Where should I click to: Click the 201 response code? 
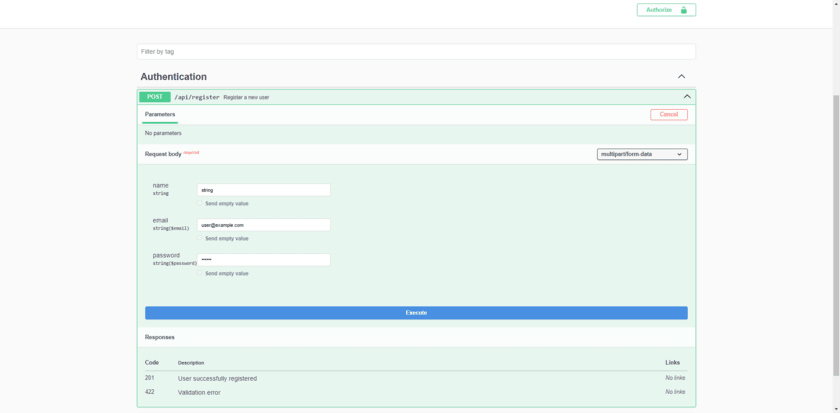149,378
